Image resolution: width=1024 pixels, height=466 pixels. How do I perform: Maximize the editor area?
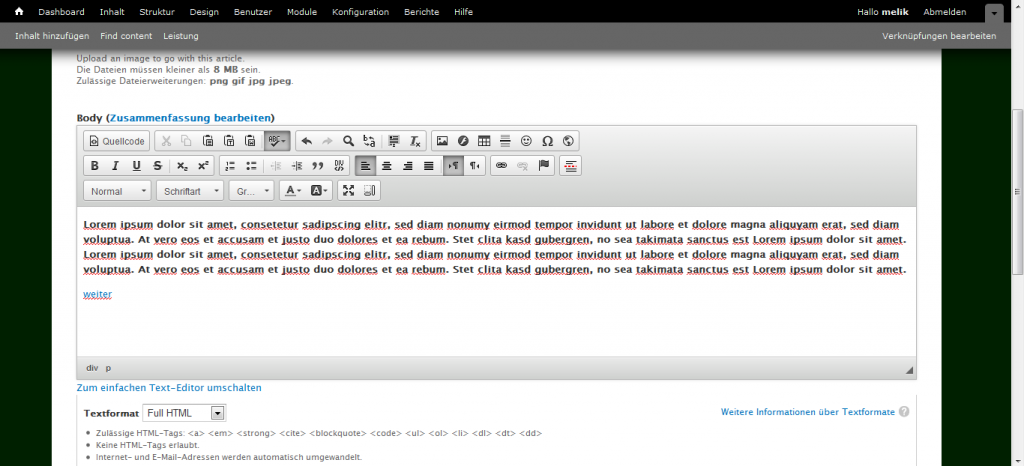[348, 190]
